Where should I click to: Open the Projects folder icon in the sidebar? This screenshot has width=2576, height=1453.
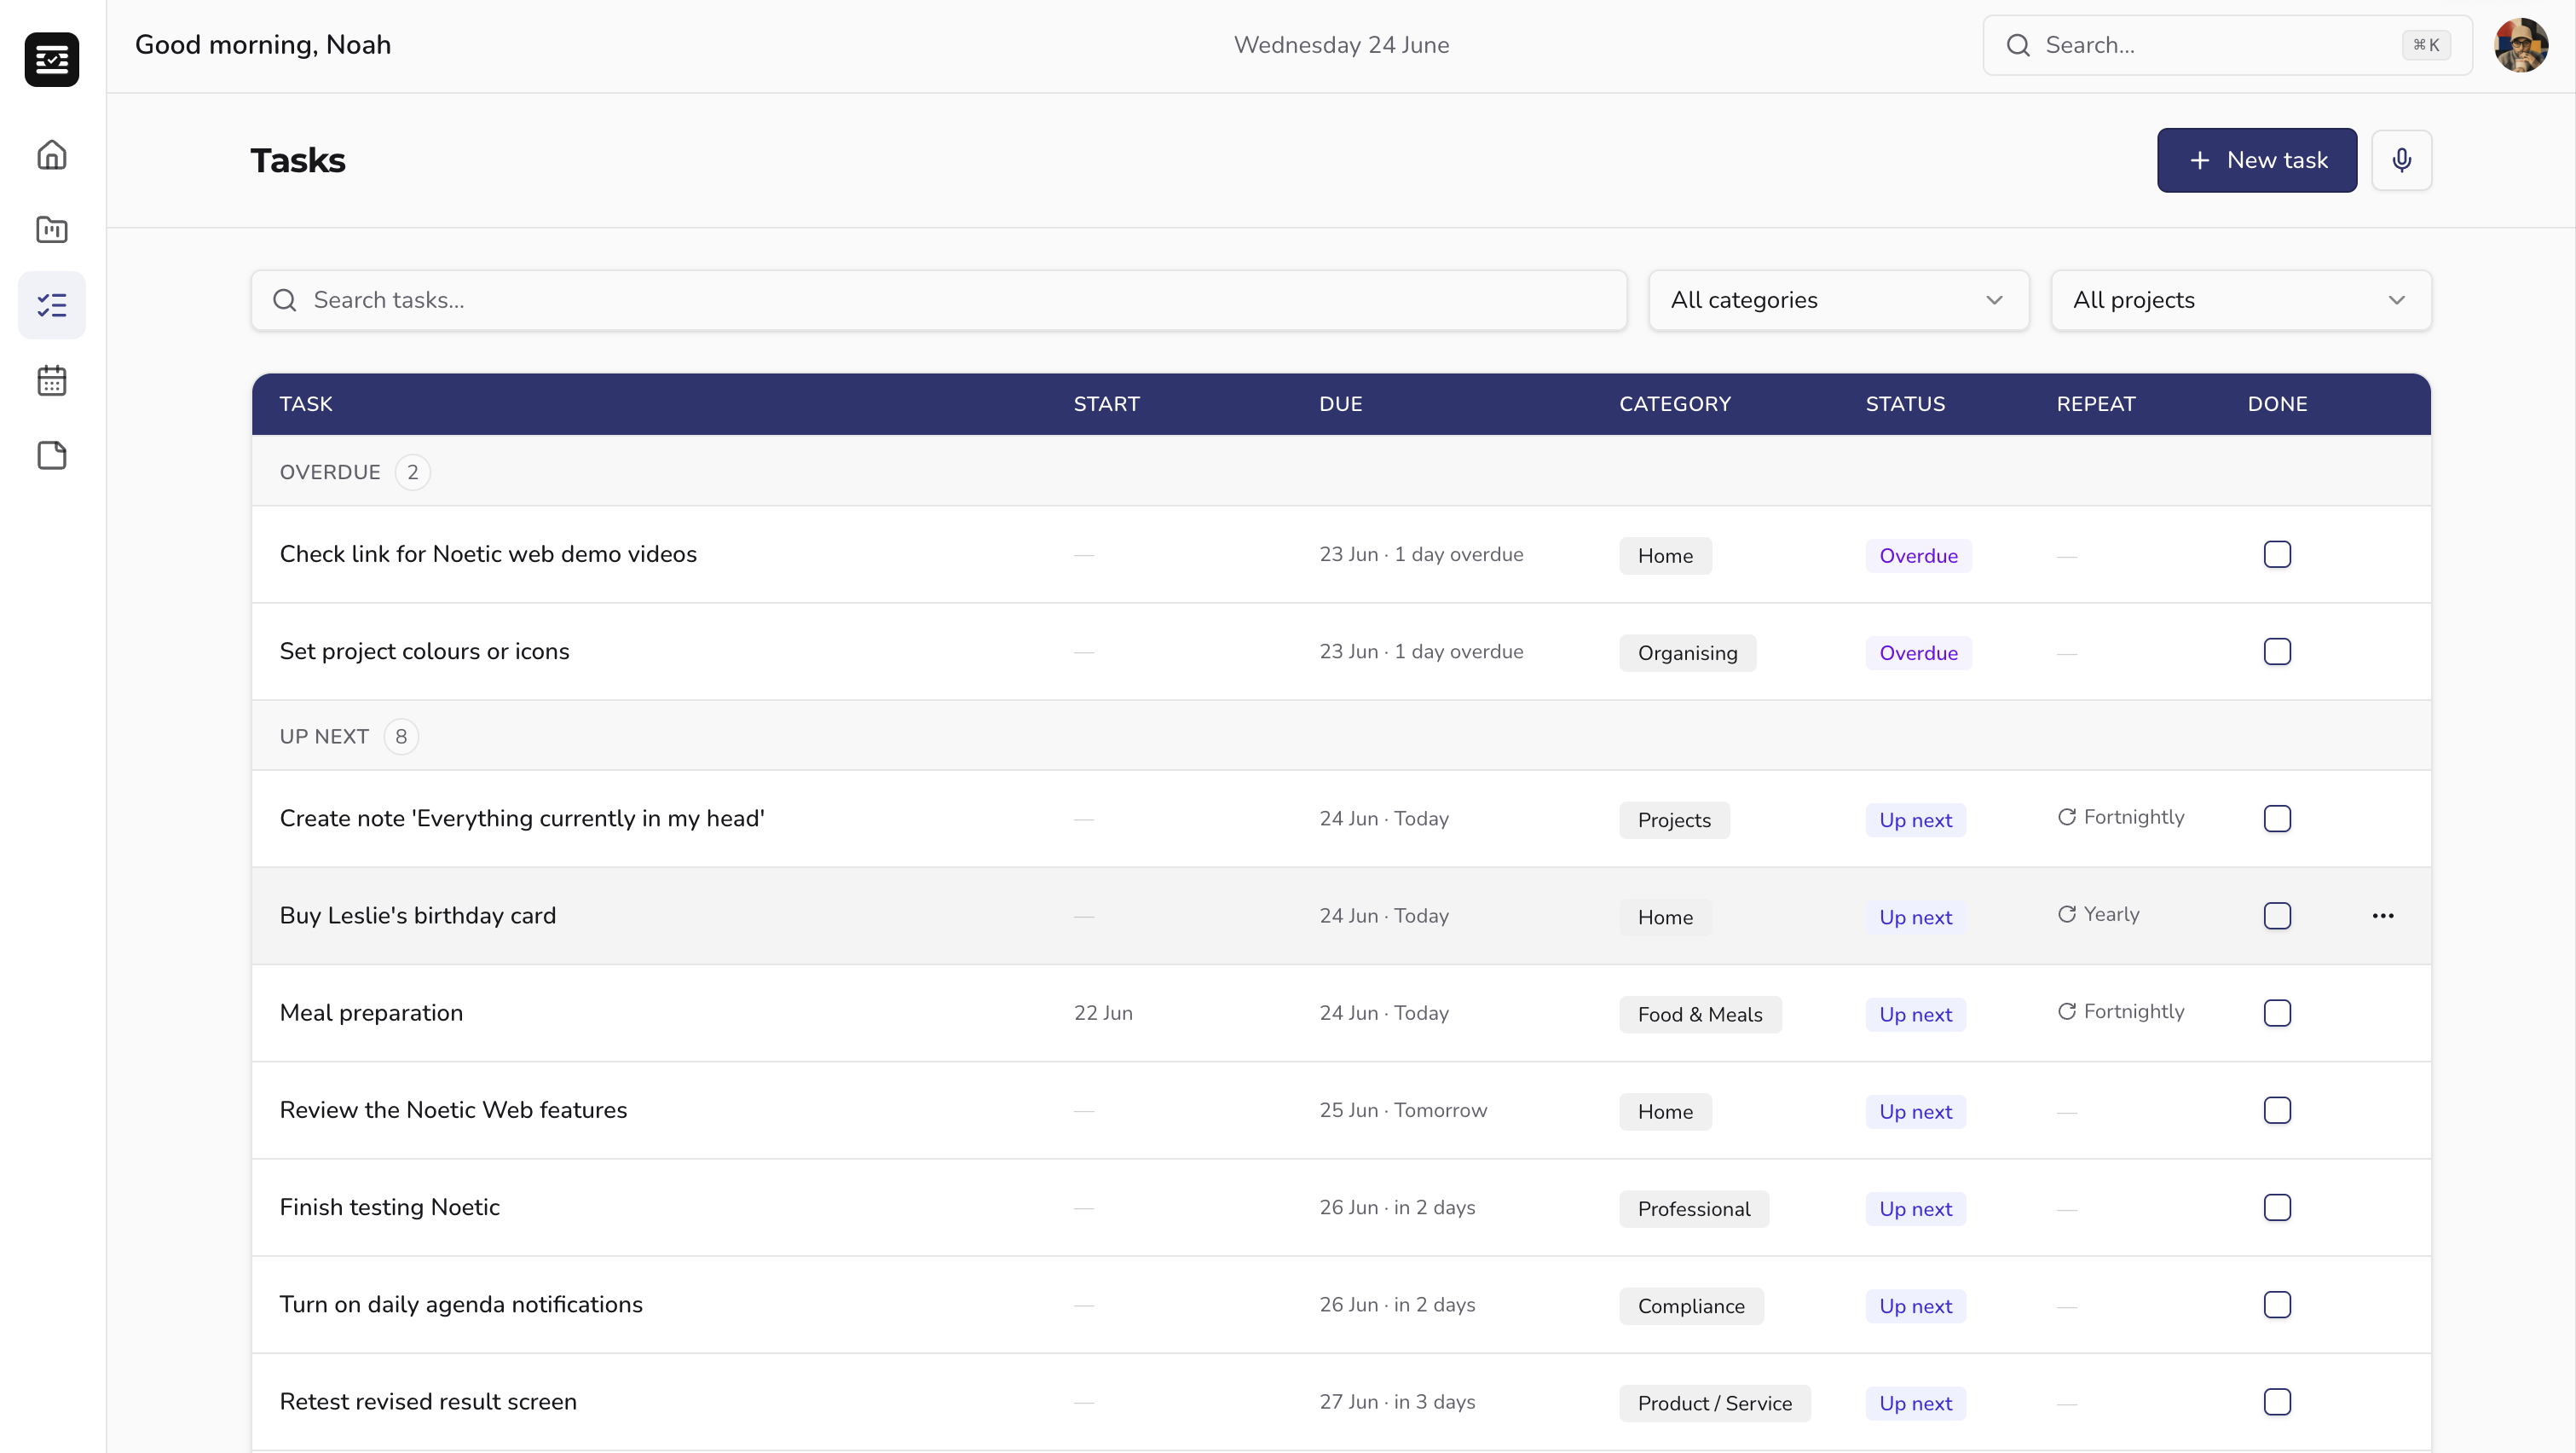click(x=52, y=230)
